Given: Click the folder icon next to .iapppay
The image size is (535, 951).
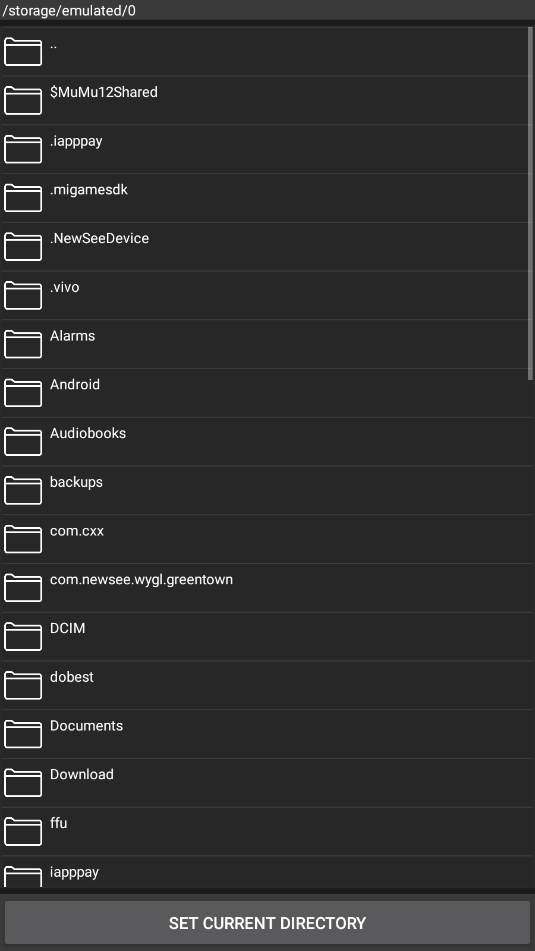Looking at the screenshot, I should (x=23, y=149).
